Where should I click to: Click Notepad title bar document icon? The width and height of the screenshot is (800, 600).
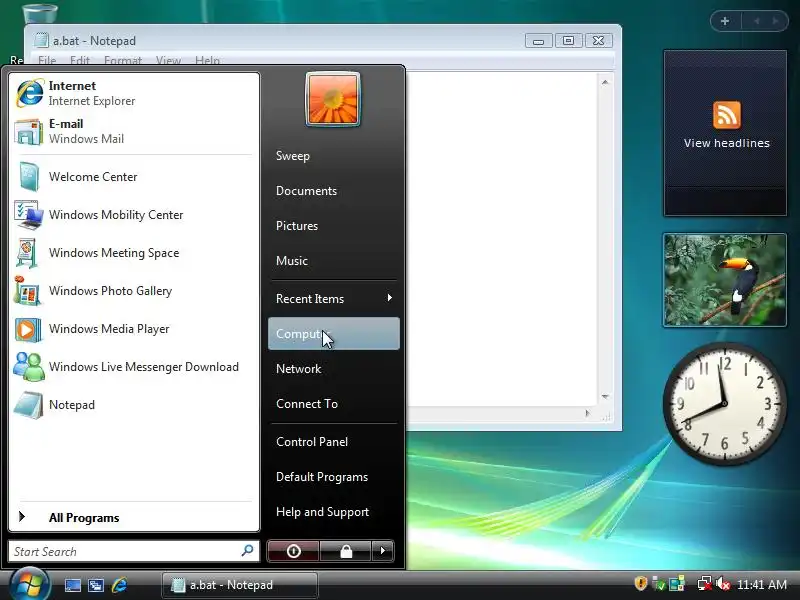[x=41, y=40]
